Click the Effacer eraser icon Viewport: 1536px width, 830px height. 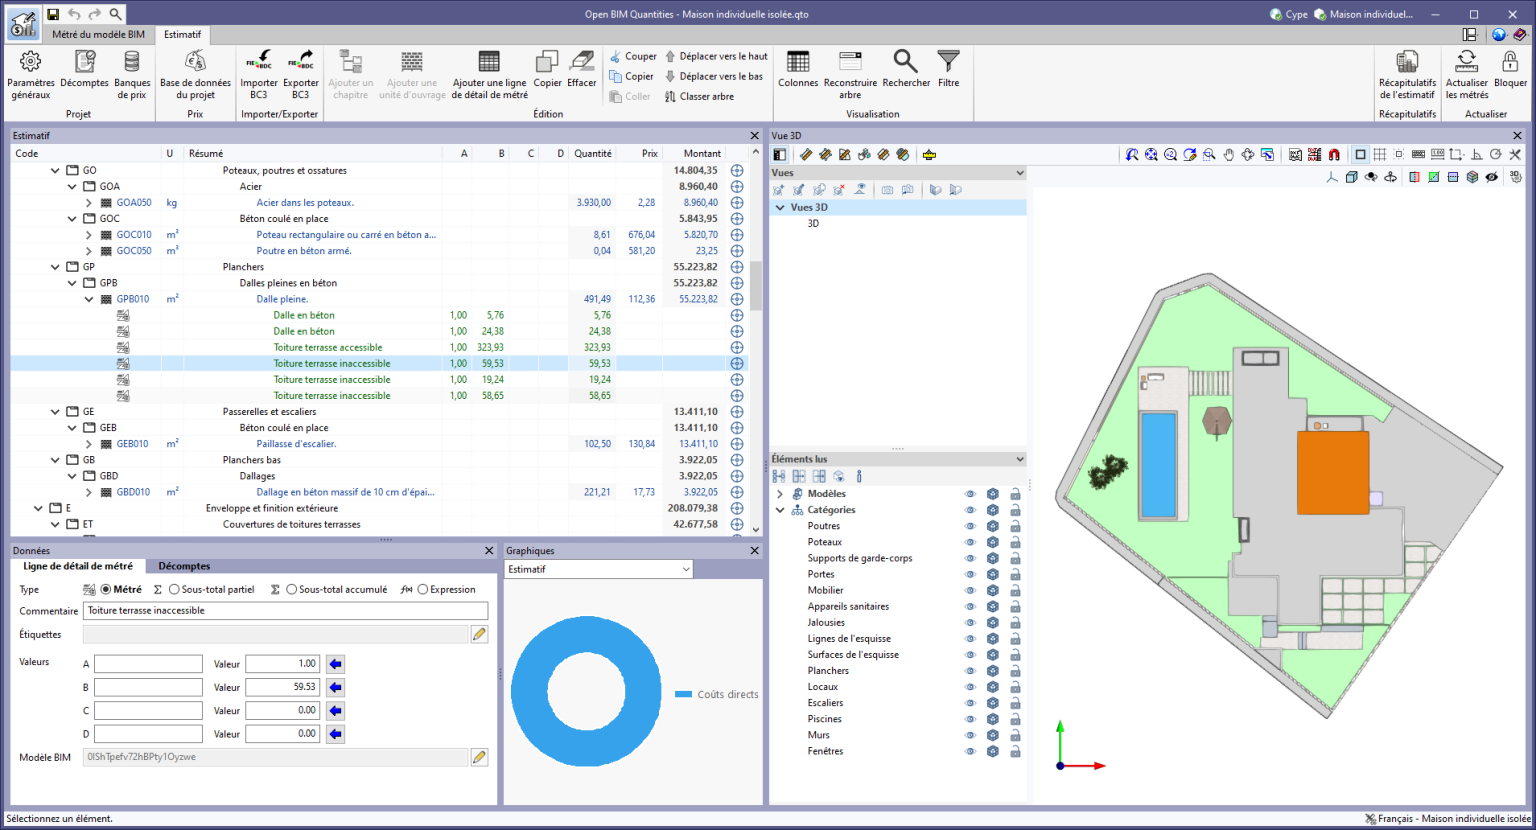[582, 69]
